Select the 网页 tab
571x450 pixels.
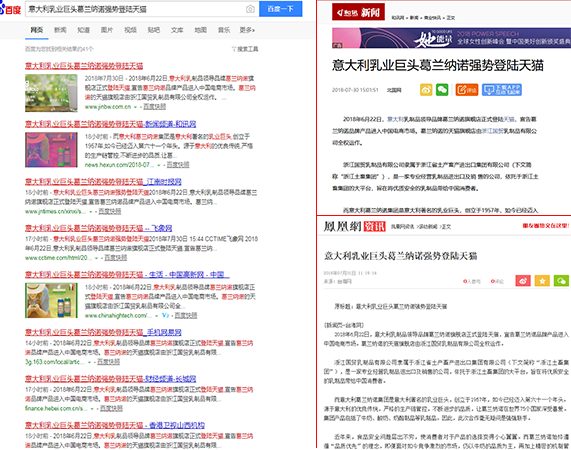[36, 30]
